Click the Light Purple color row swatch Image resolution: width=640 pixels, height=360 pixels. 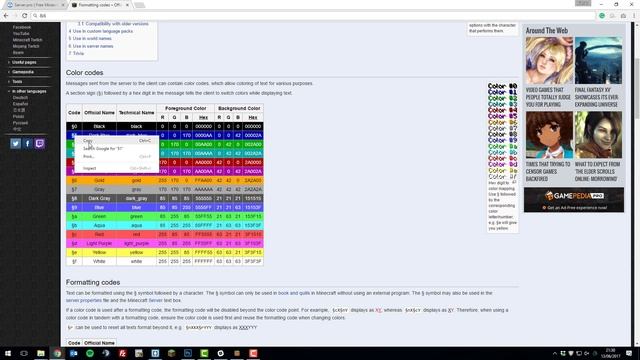click(165, 243)
